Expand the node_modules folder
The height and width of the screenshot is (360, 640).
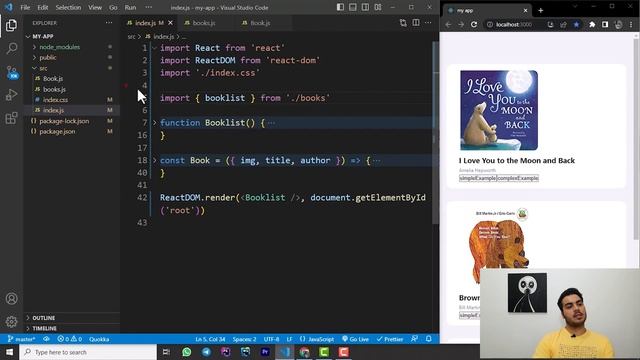[x=34, y=47]
